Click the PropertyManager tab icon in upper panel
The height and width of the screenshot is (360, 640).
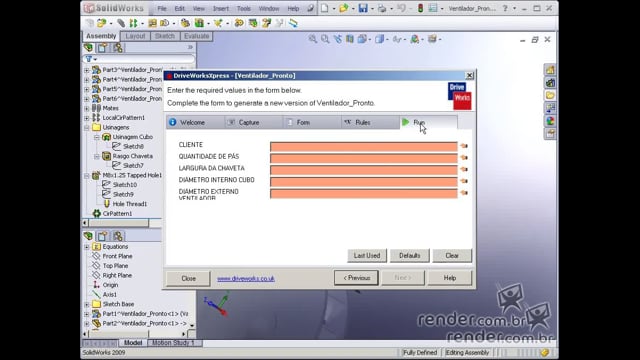[102, 48]
